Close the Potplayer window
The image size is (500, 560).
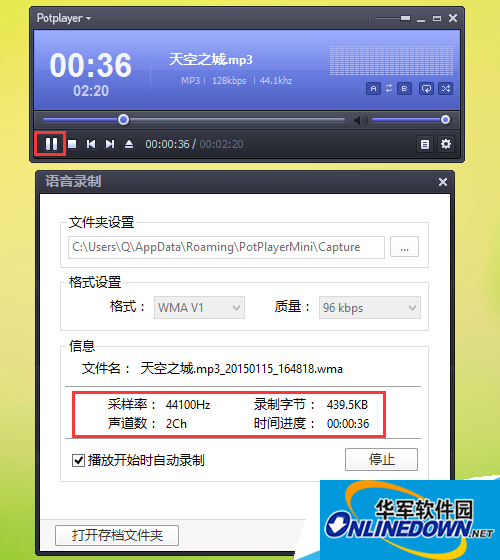[x=453, y=18]
